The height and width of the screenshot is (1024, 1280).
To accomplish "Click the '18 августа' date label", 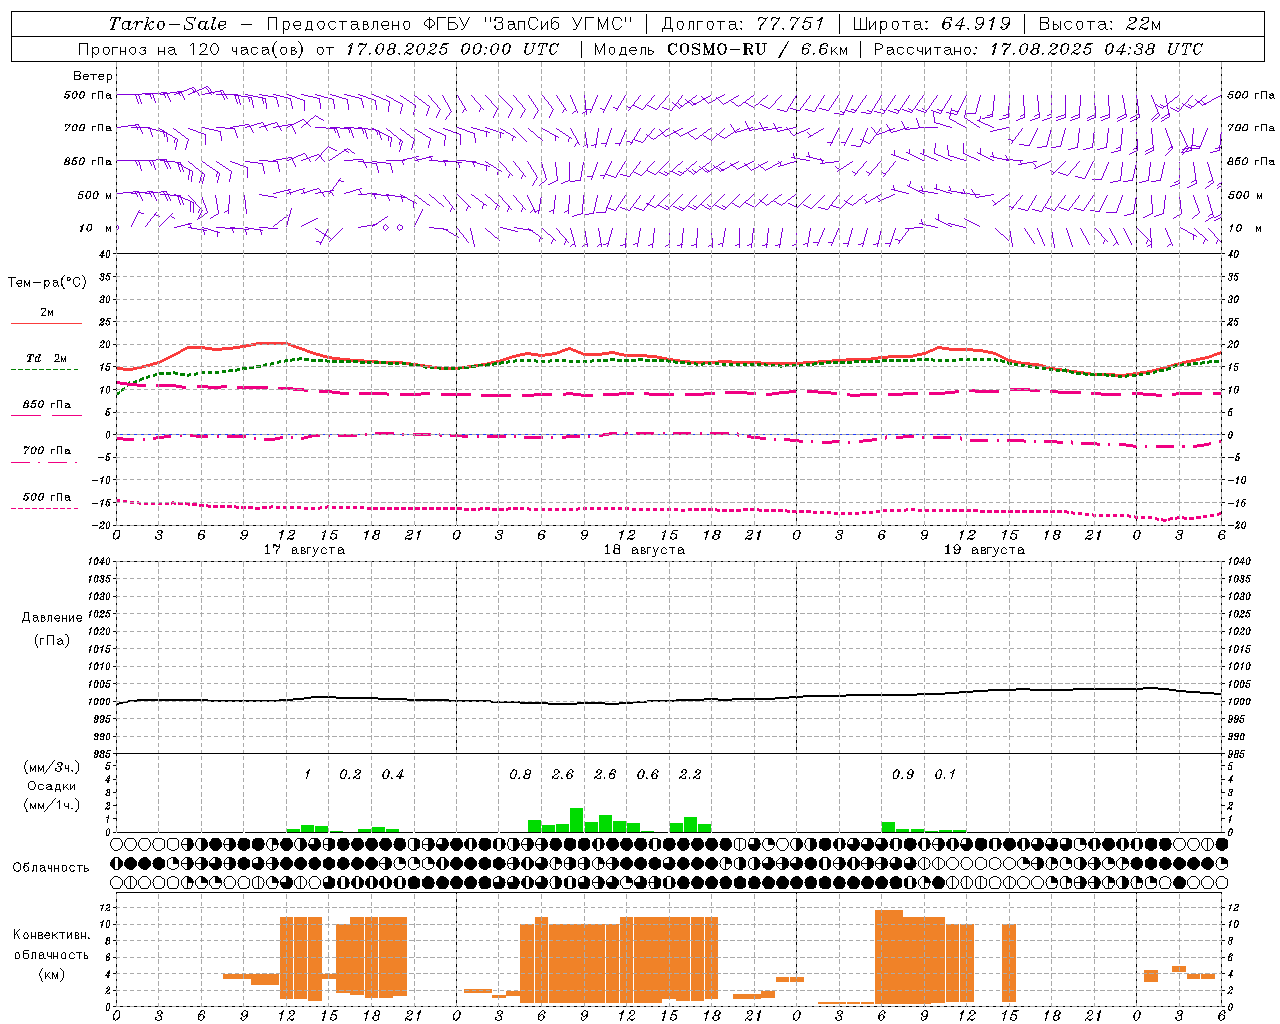I will pyautogui.click(x=644, y=550).
